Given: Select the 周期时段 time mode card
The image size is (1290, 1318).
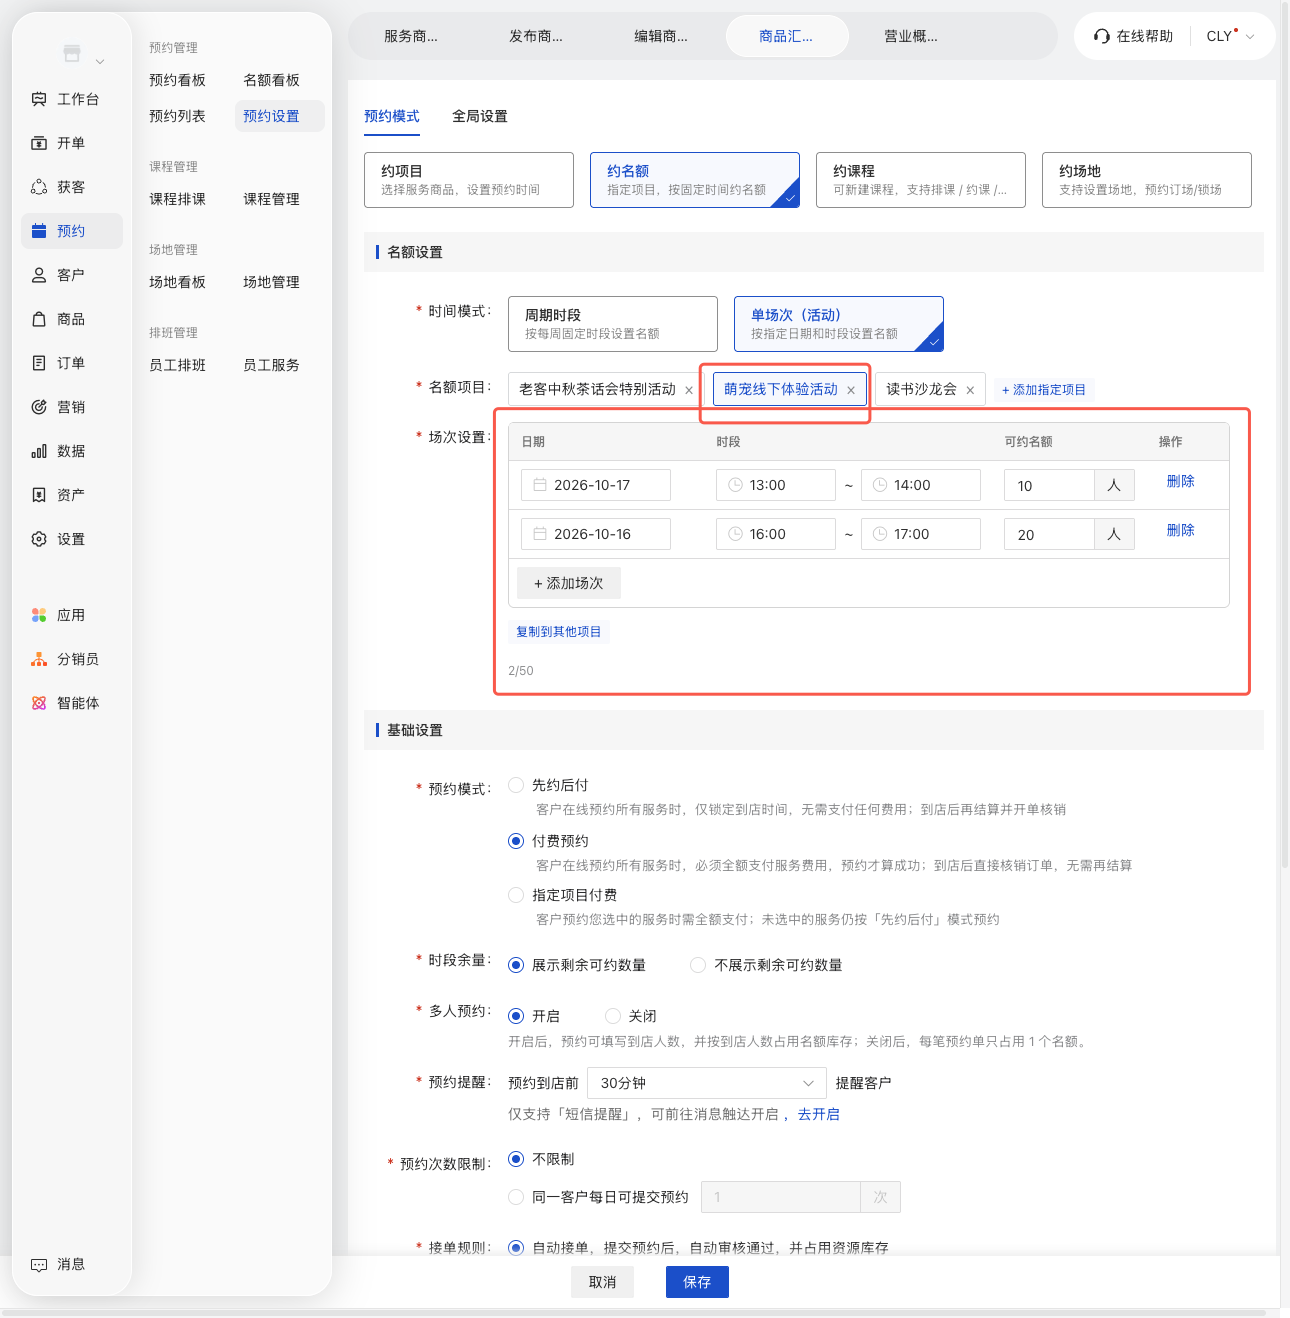Looking at the screenshot, I should 613,324.
